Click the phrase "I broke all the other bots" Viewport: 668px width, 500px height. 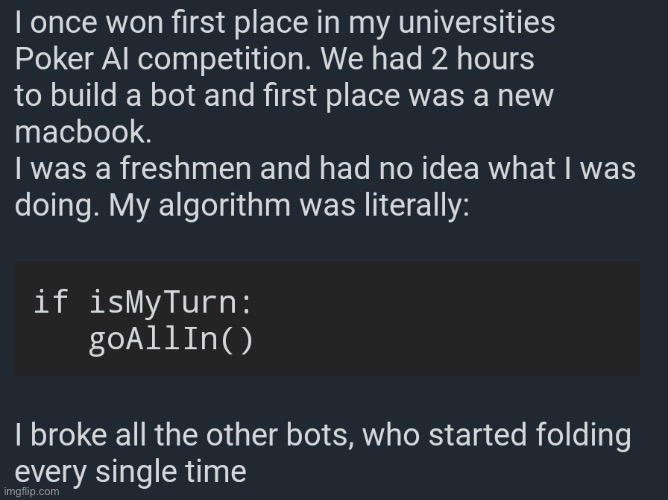pyautogui.click(x=182, y=437)
